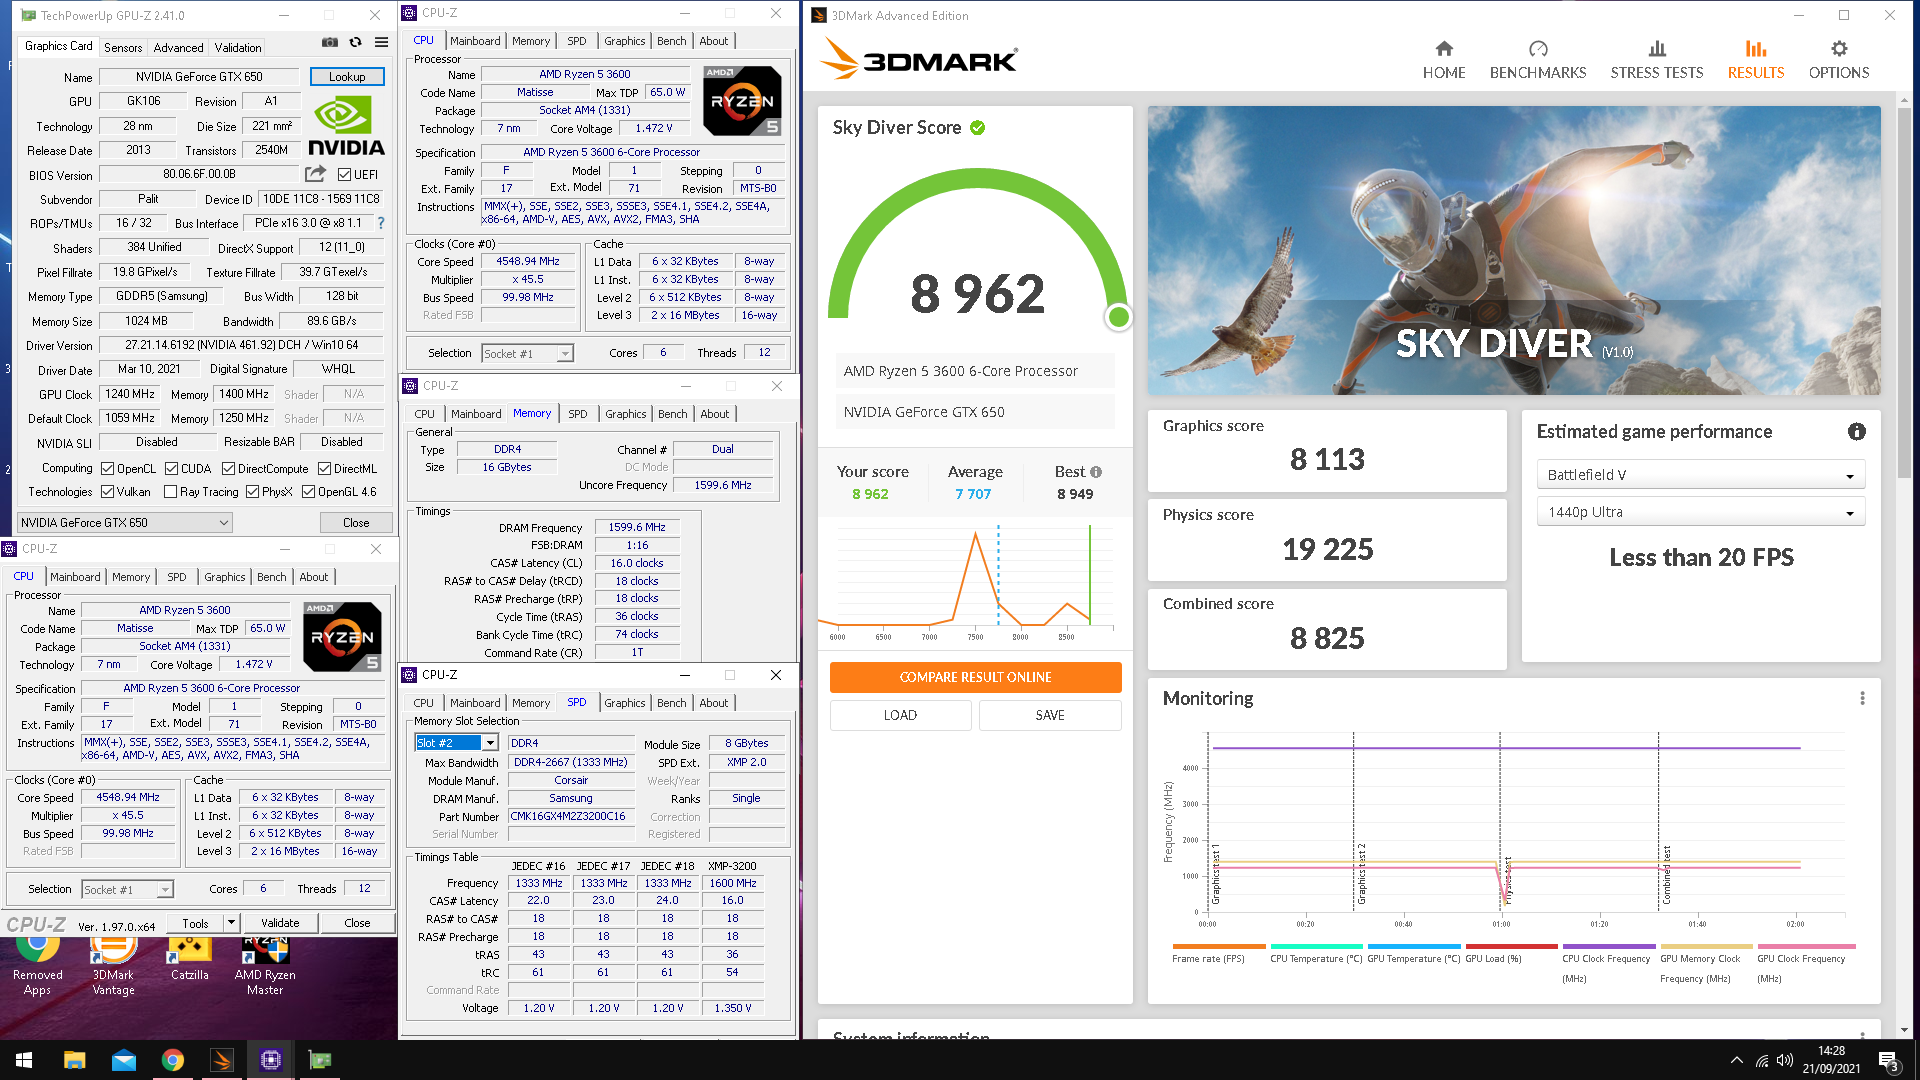Open Bench tab in SPD CPU-Z window
This screenshot has width=1920, height=1080.
click(671, 703)
